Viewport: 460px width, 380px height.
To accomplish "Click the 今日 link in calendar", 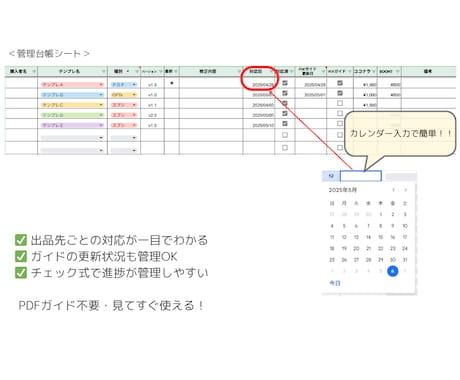I will click(x=335, y=283).
